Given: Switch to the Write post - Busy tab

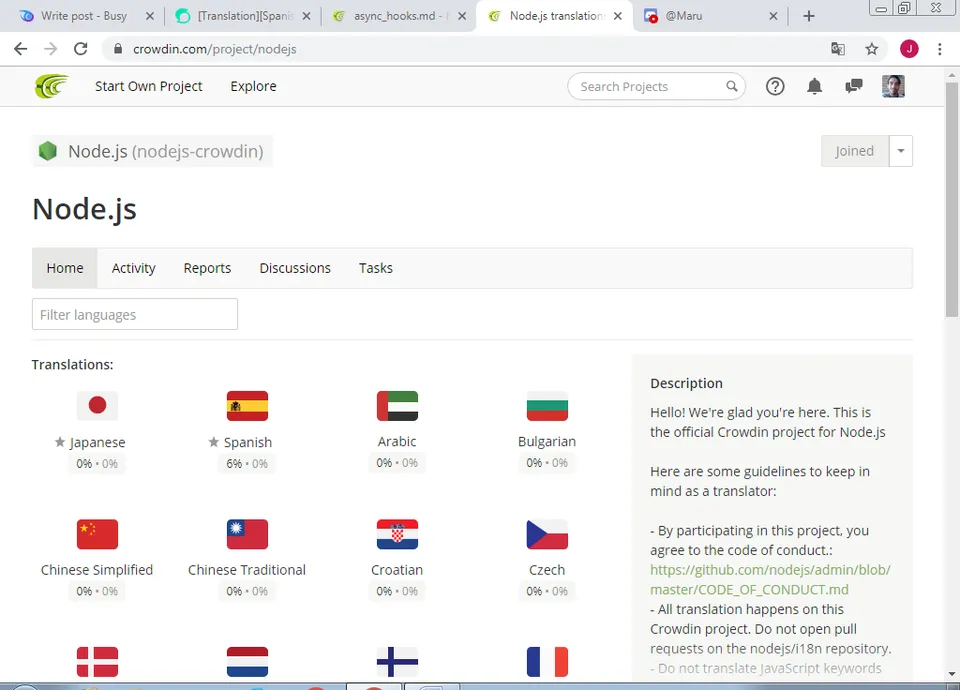Looking at the screenshot, I should pos(84,16).
